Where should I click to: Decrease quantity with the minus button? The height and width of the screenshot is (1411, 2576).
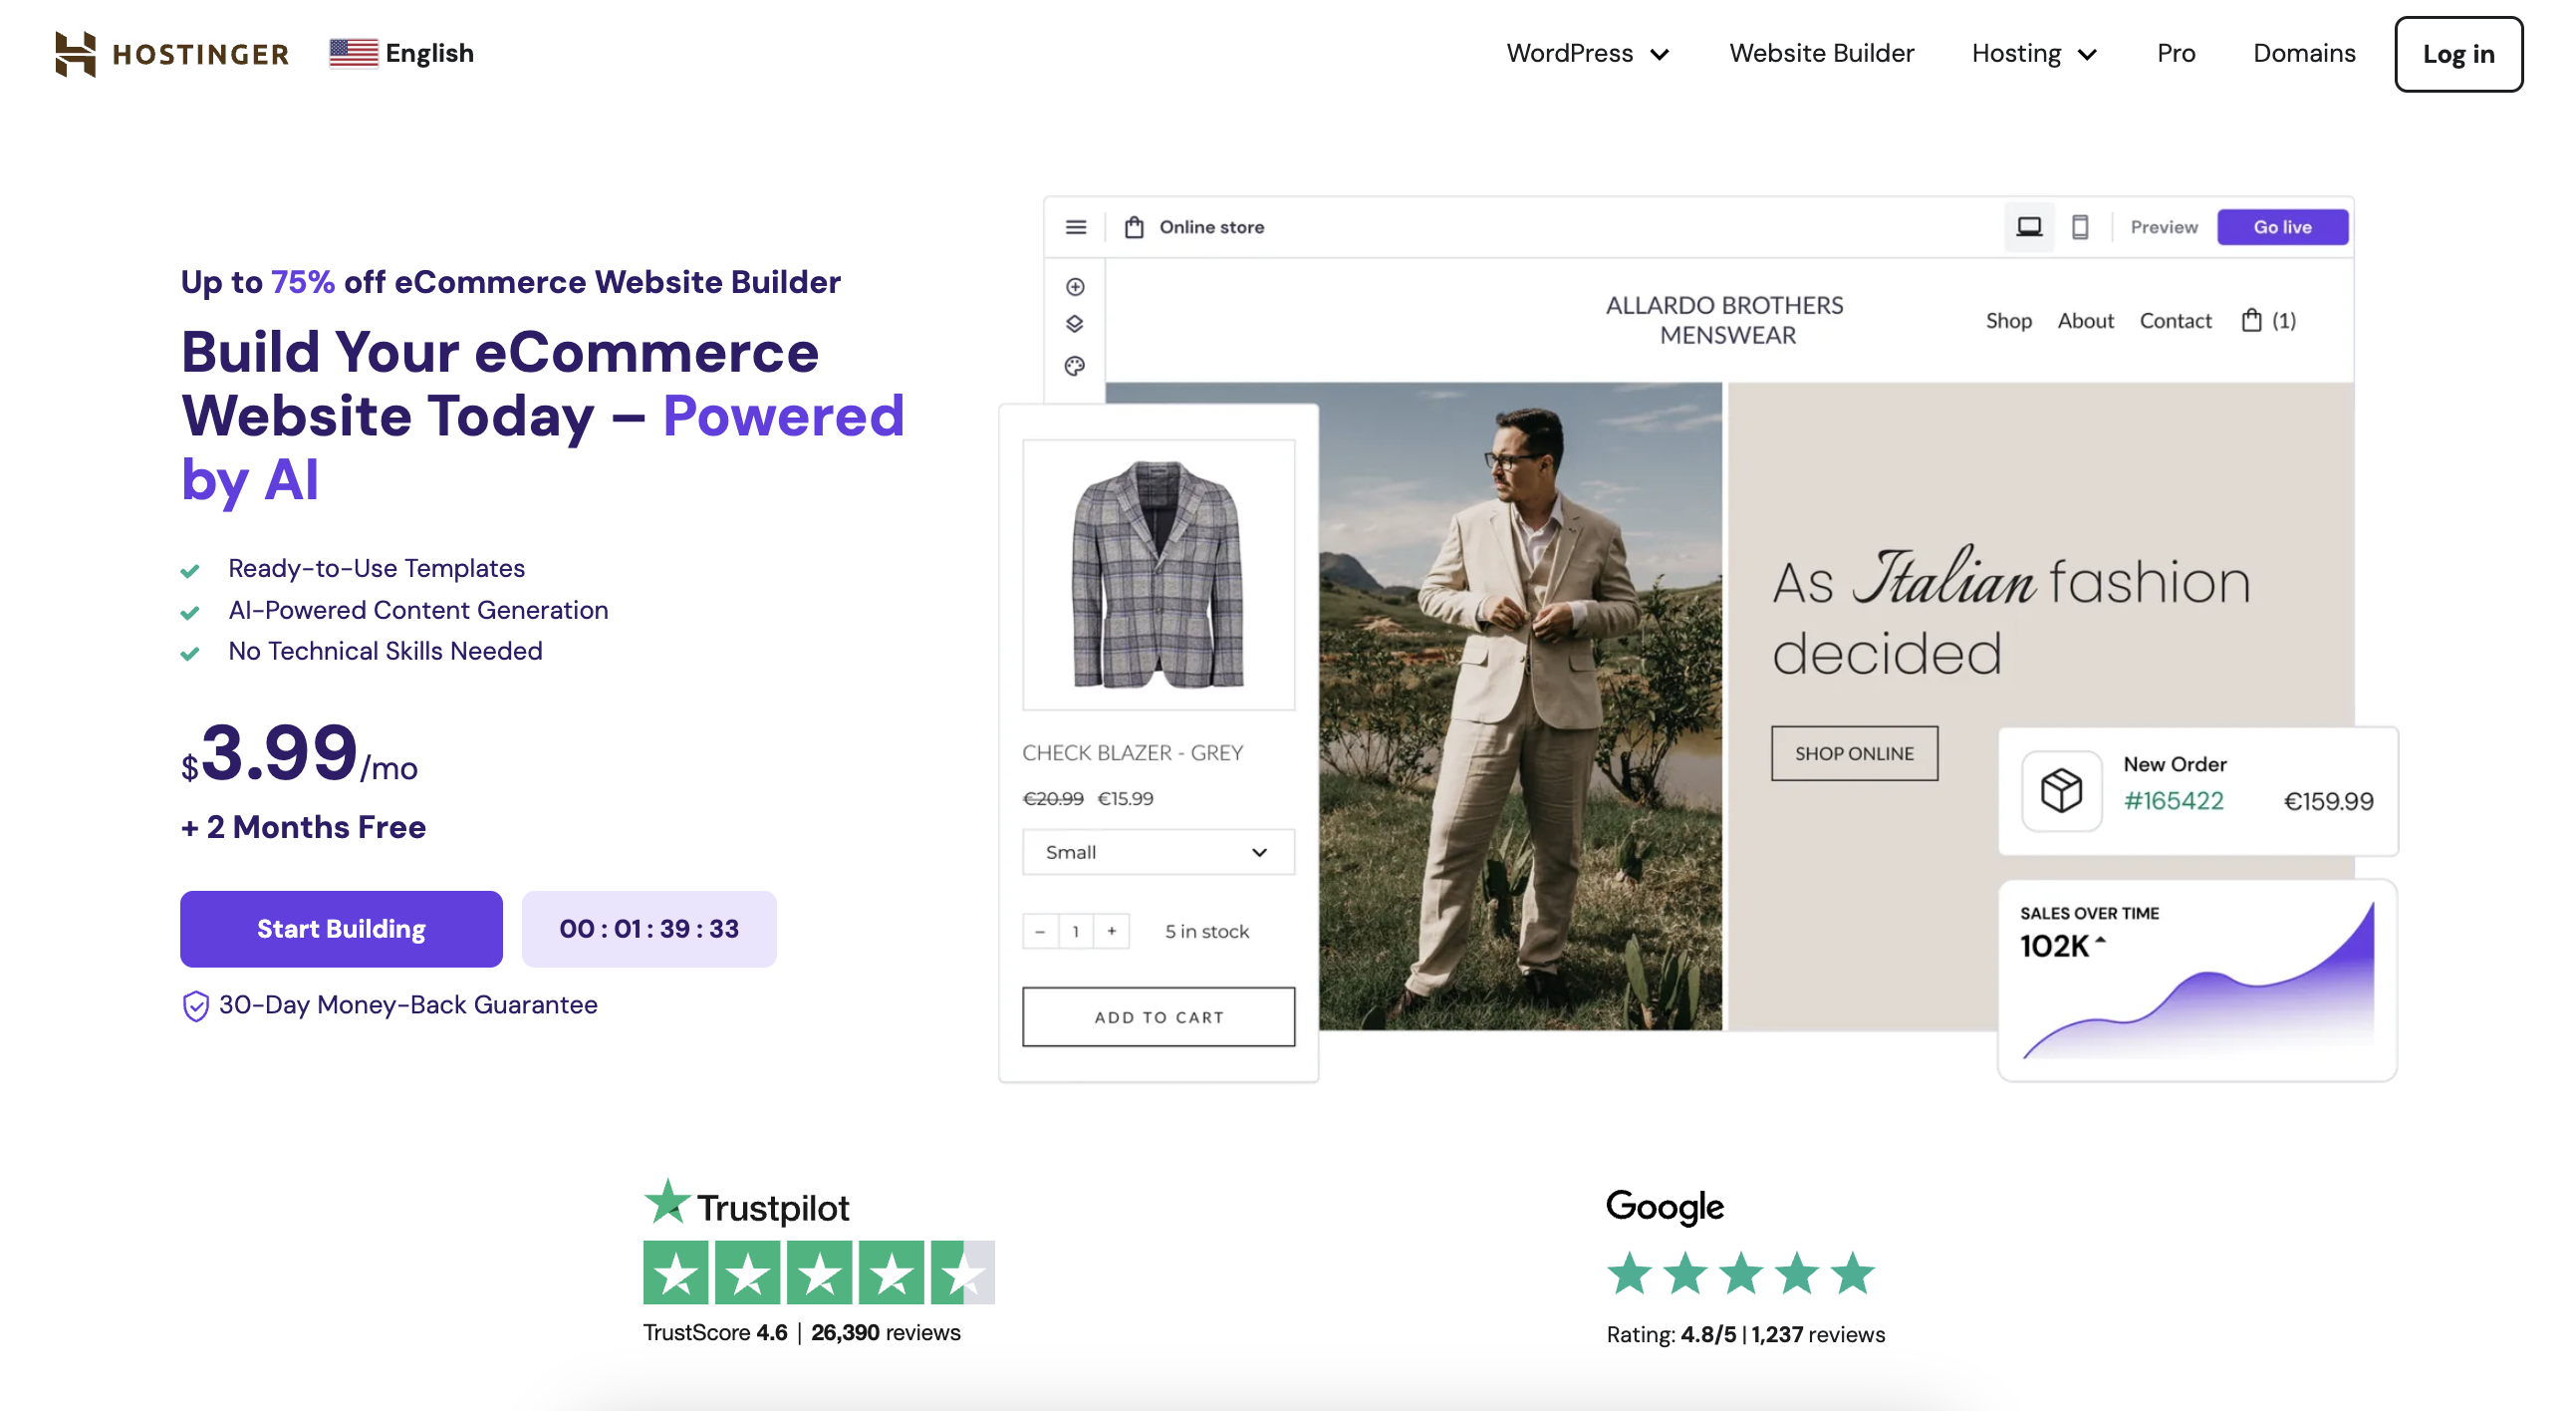click(1040, 930)
